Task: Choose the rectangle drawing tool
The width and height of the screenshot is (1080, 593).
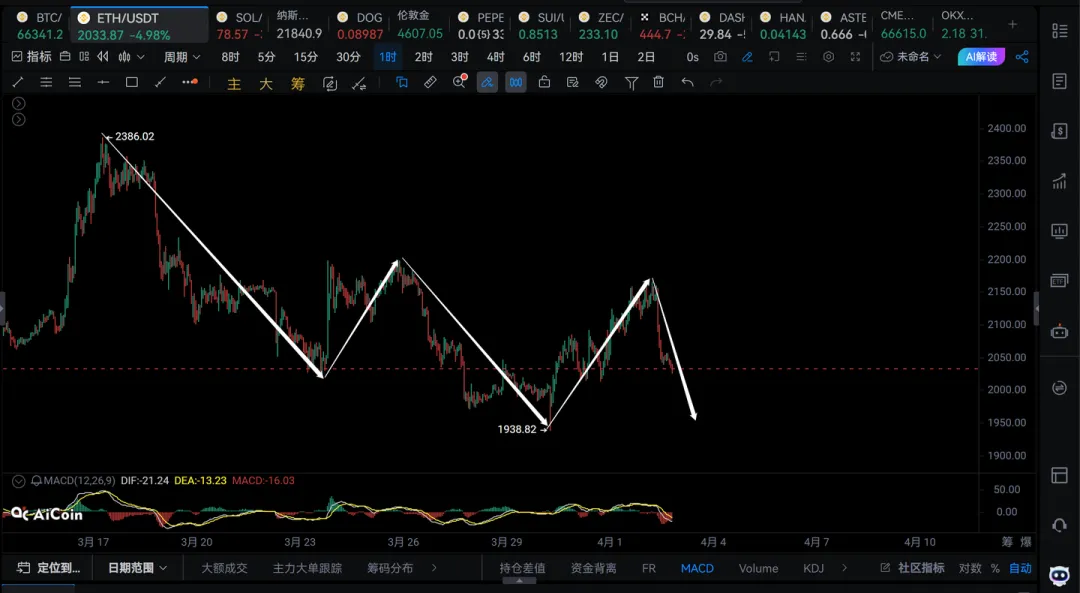Action: tap(132, 83)
